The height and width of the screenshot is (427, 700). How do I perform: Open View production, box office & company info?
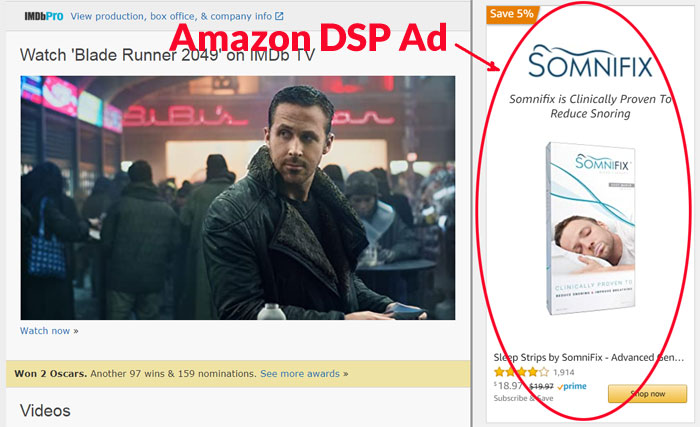point(171,16)
